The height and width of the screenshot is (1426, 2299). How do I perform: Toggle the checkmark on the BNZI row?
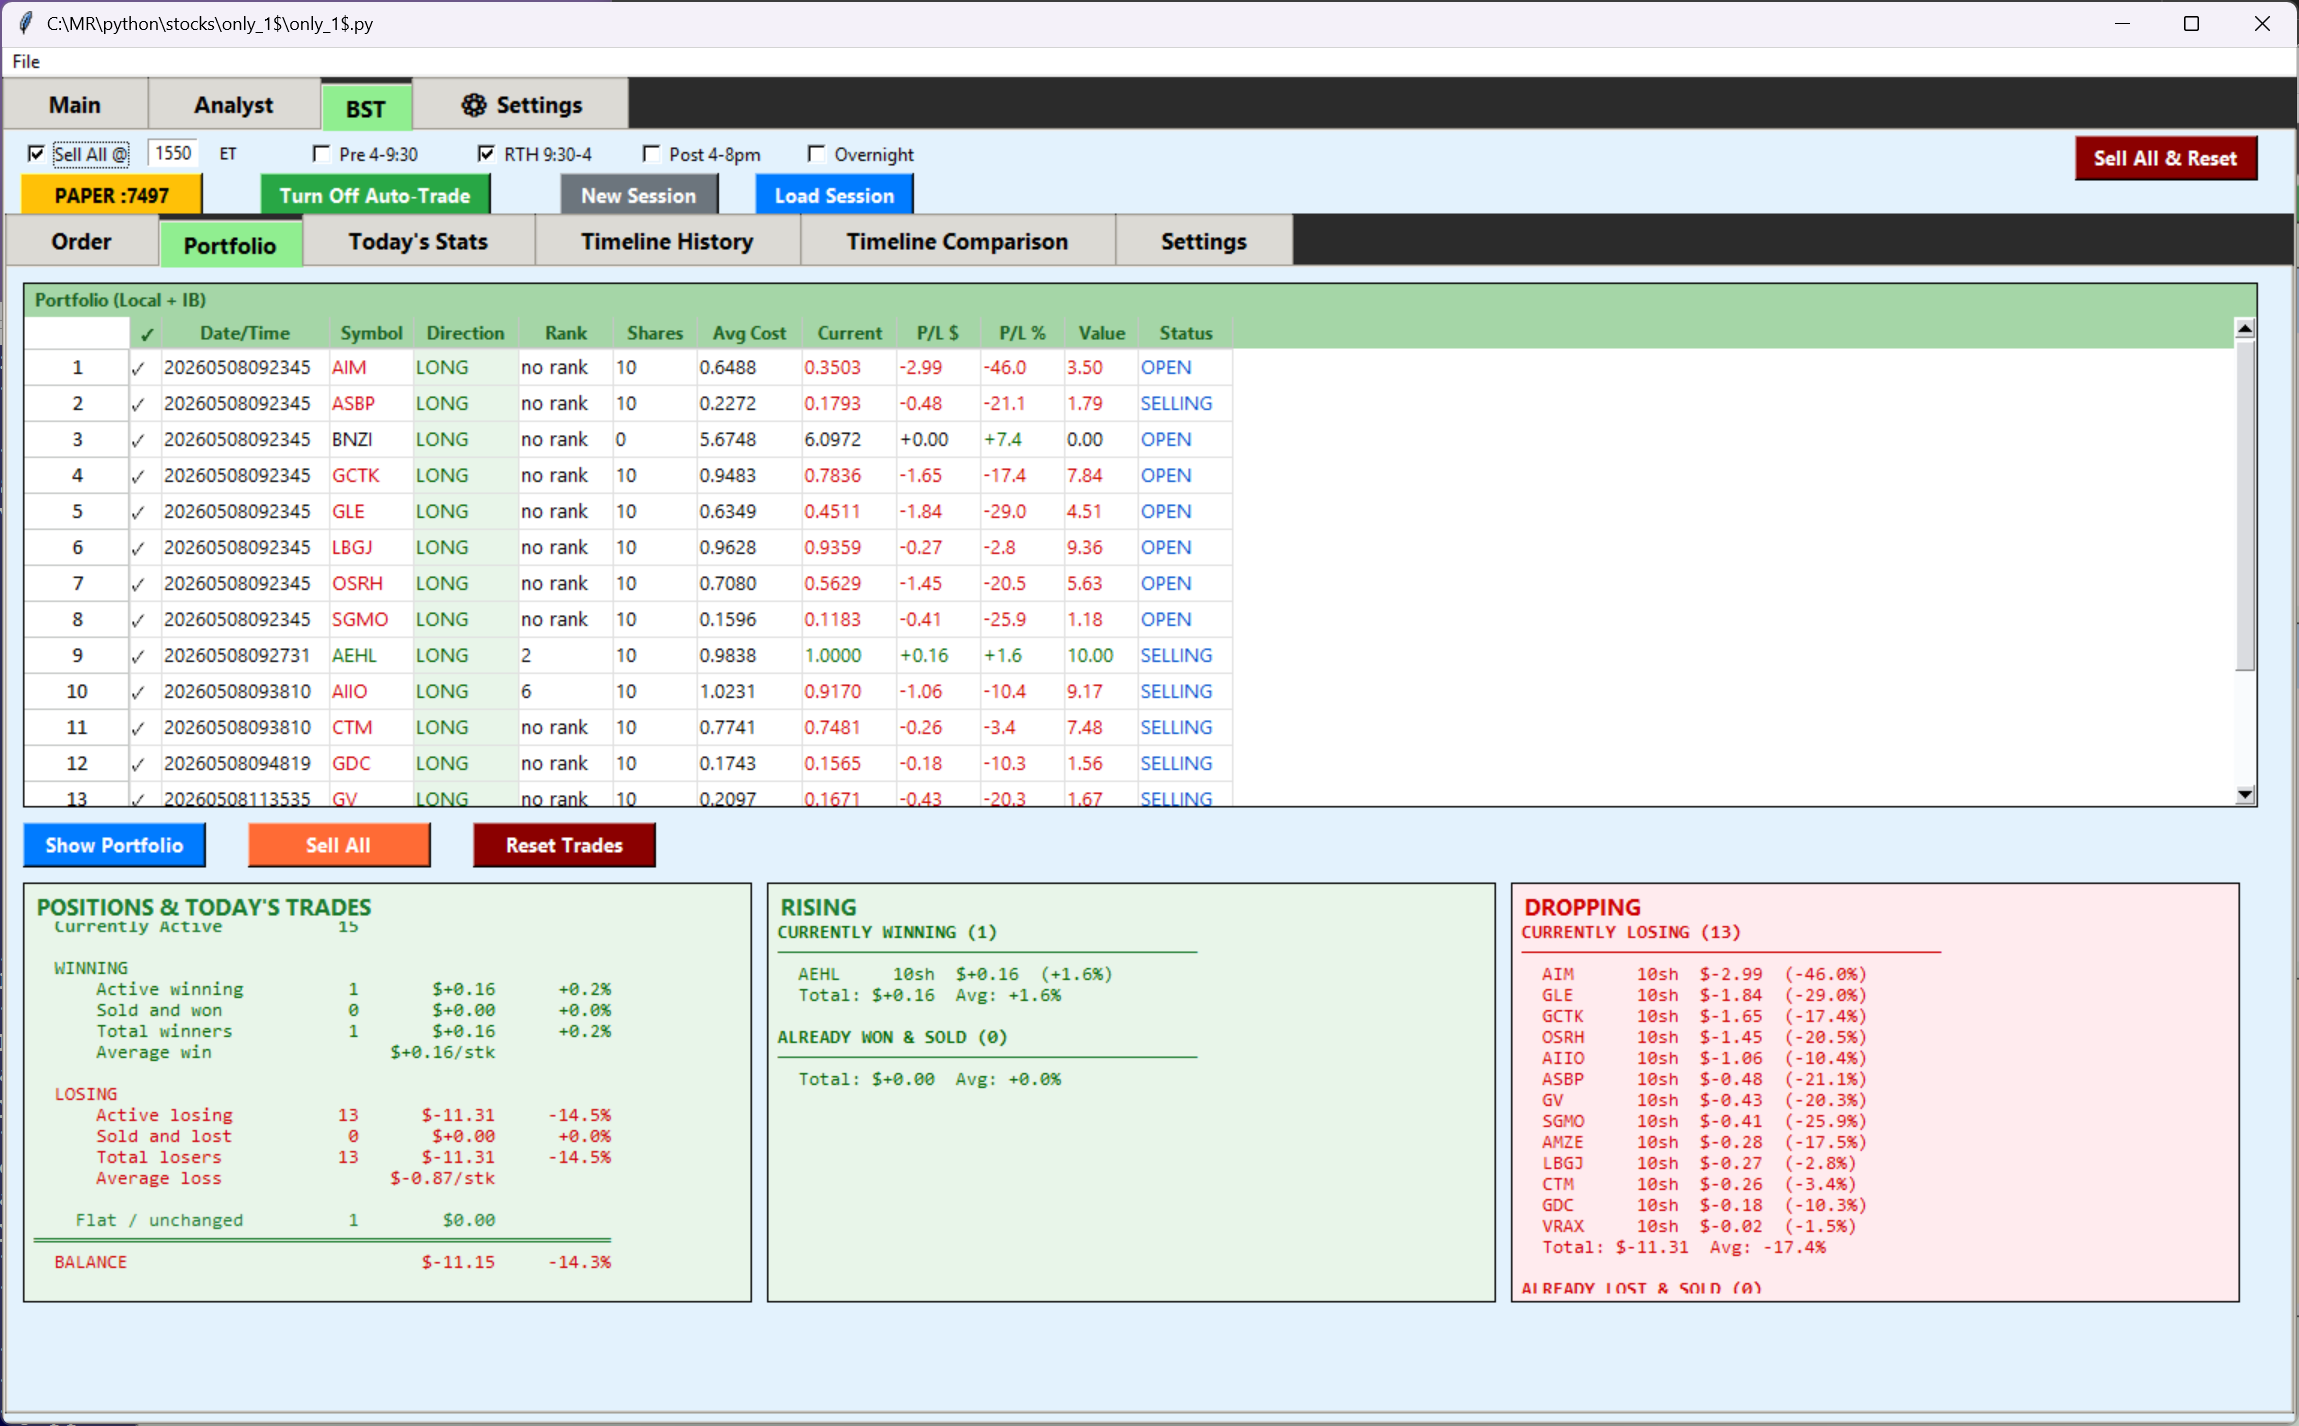coord(138,440)
